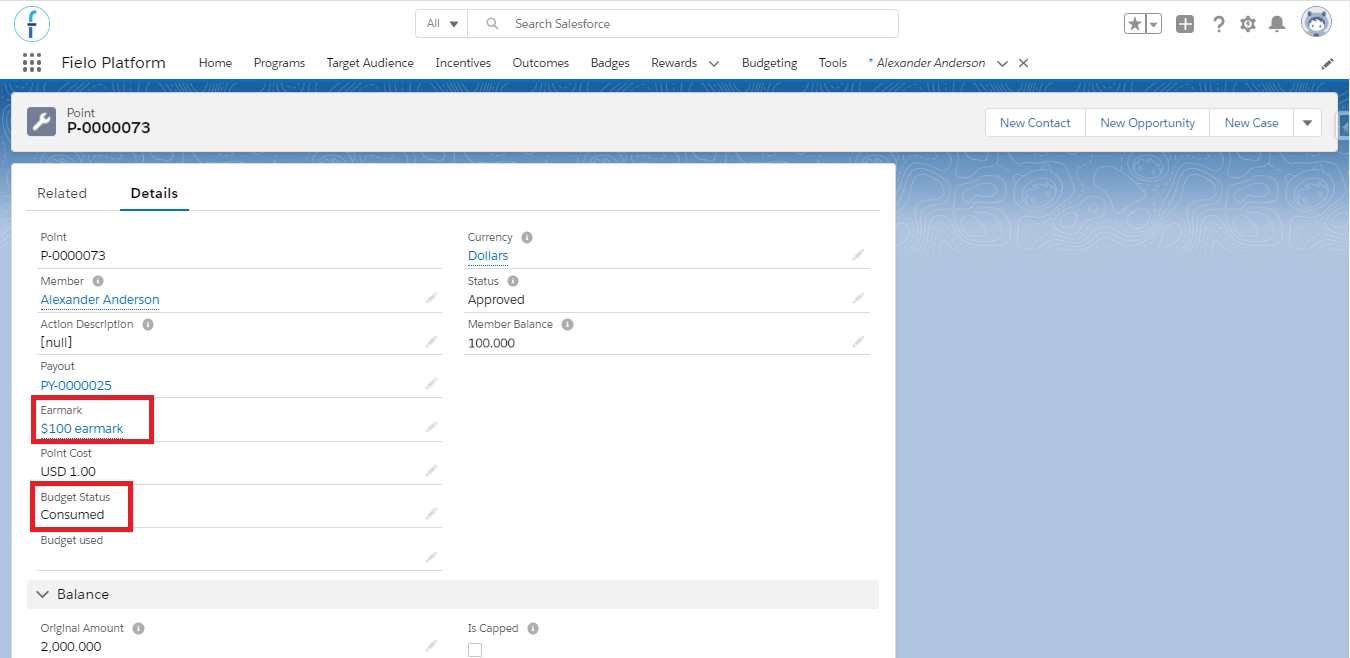Open Alexander Anderson tab dropdown chevron
This screenshot has height=658, width=1350.
[x=1003, y=63]
